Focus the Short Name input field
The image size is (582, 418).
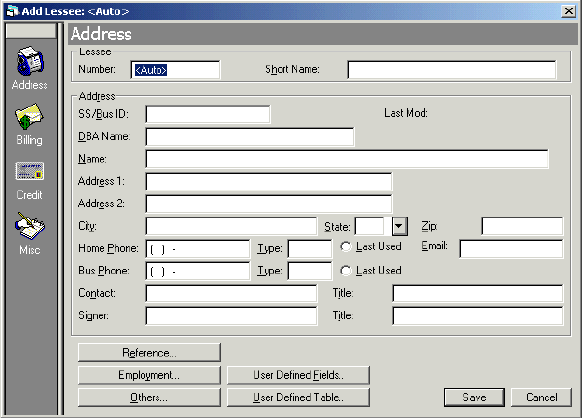click(452, 70)
